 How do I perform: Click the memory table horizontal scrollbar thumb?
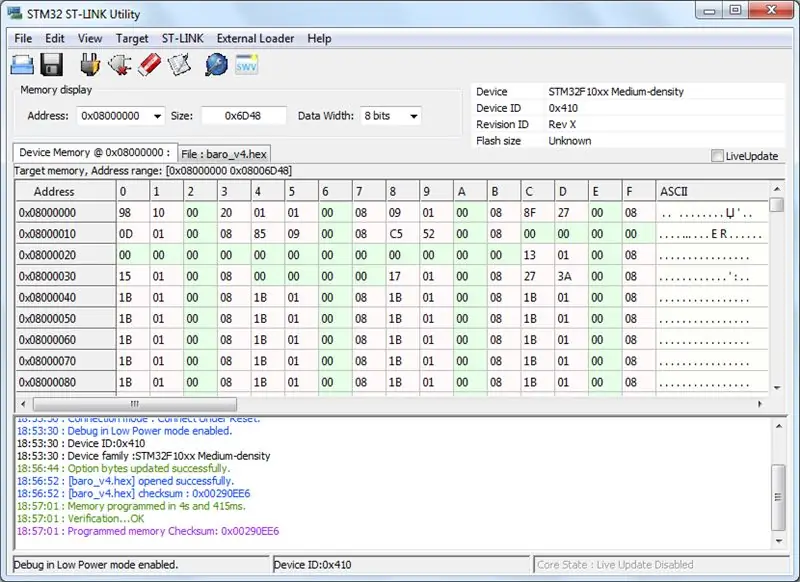[135, 404]
